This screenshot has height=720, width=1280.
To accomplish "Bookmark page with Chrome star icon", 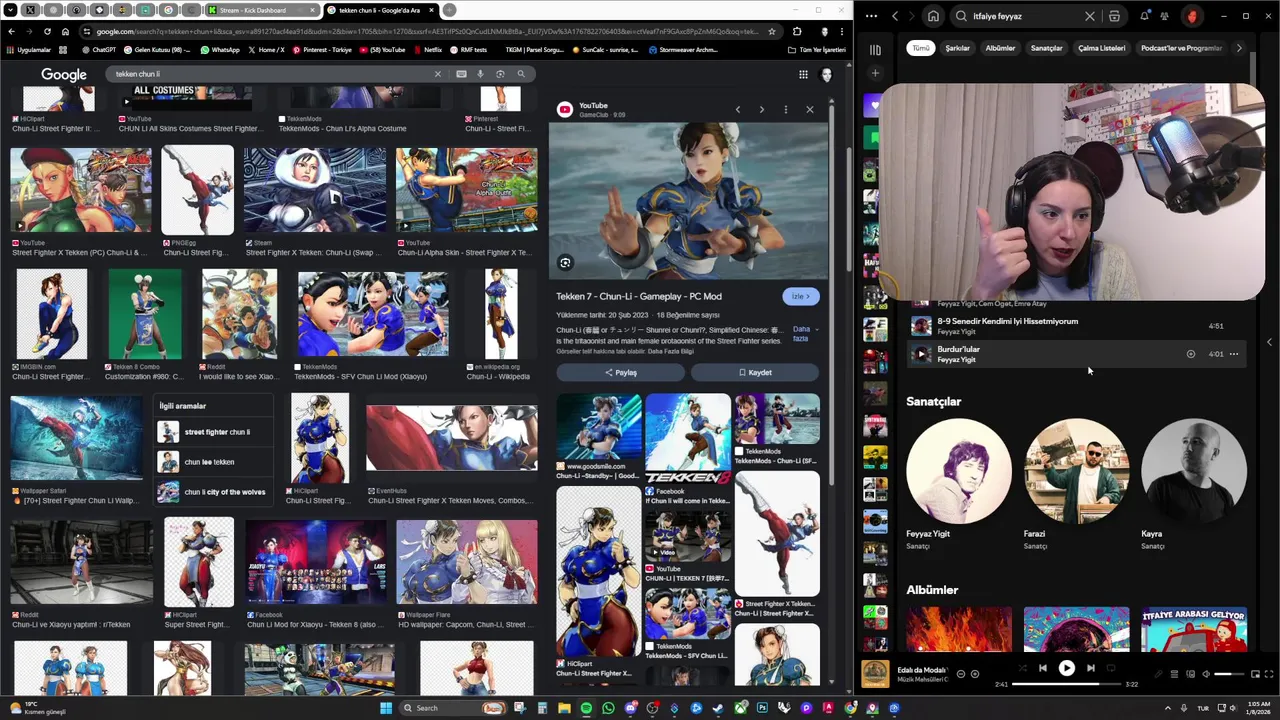I will (x=771, y=31).
